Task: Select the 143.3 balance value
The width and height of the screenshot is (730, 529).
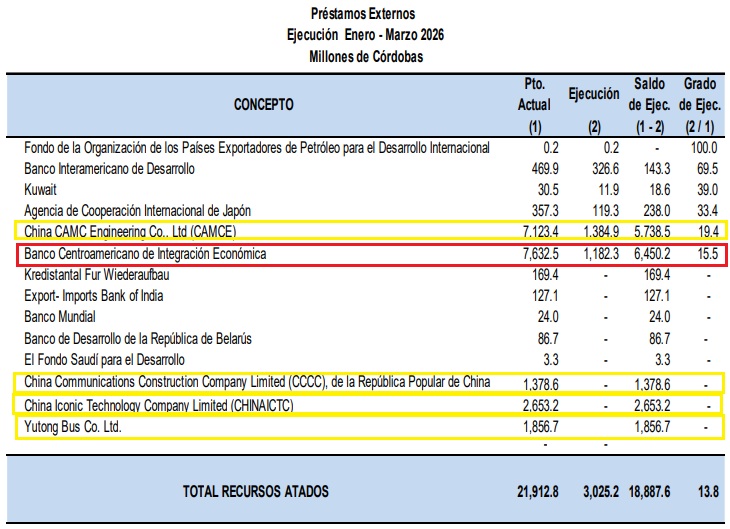Action: pos(656,169)
